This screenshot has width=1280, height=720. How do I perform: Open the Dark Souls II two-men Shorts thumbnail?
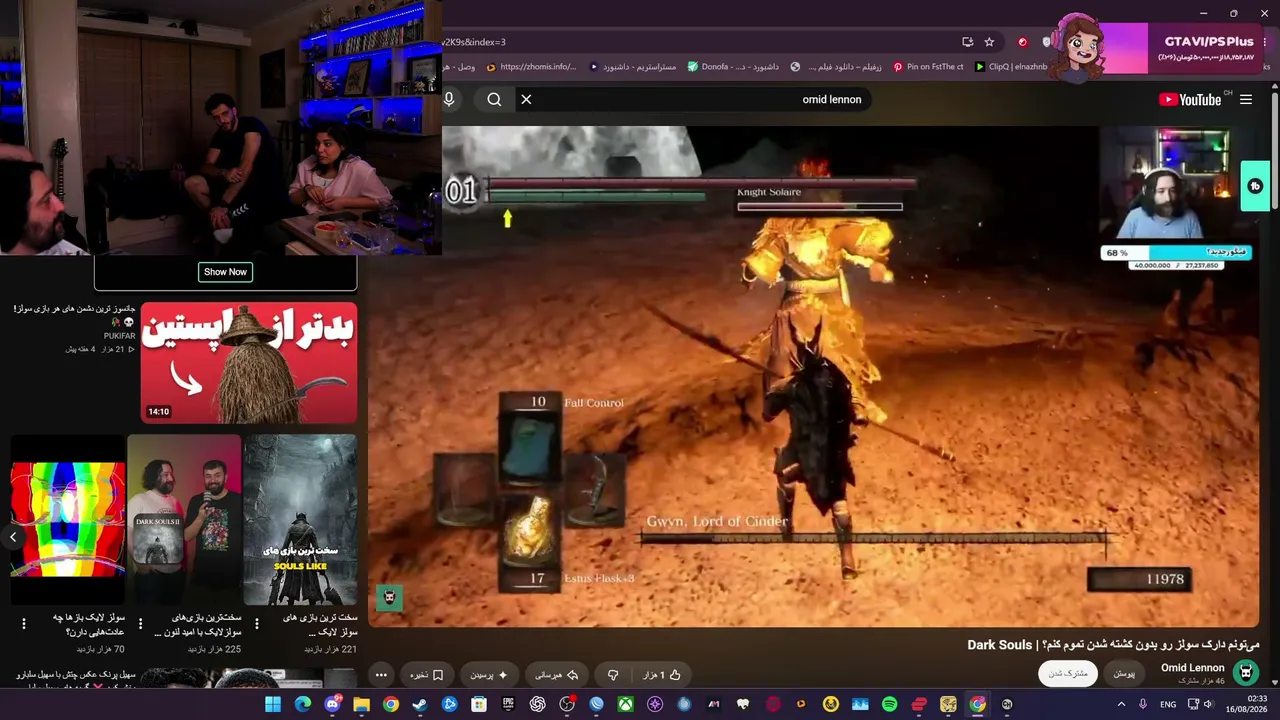click(184, 520)
